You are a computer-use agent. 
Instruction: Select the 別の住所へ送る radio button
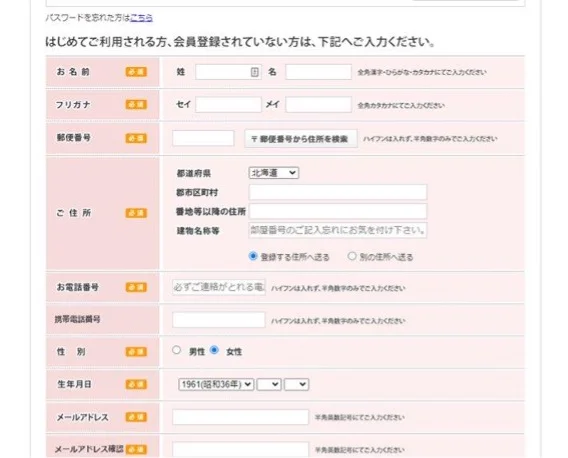point(352,256)
